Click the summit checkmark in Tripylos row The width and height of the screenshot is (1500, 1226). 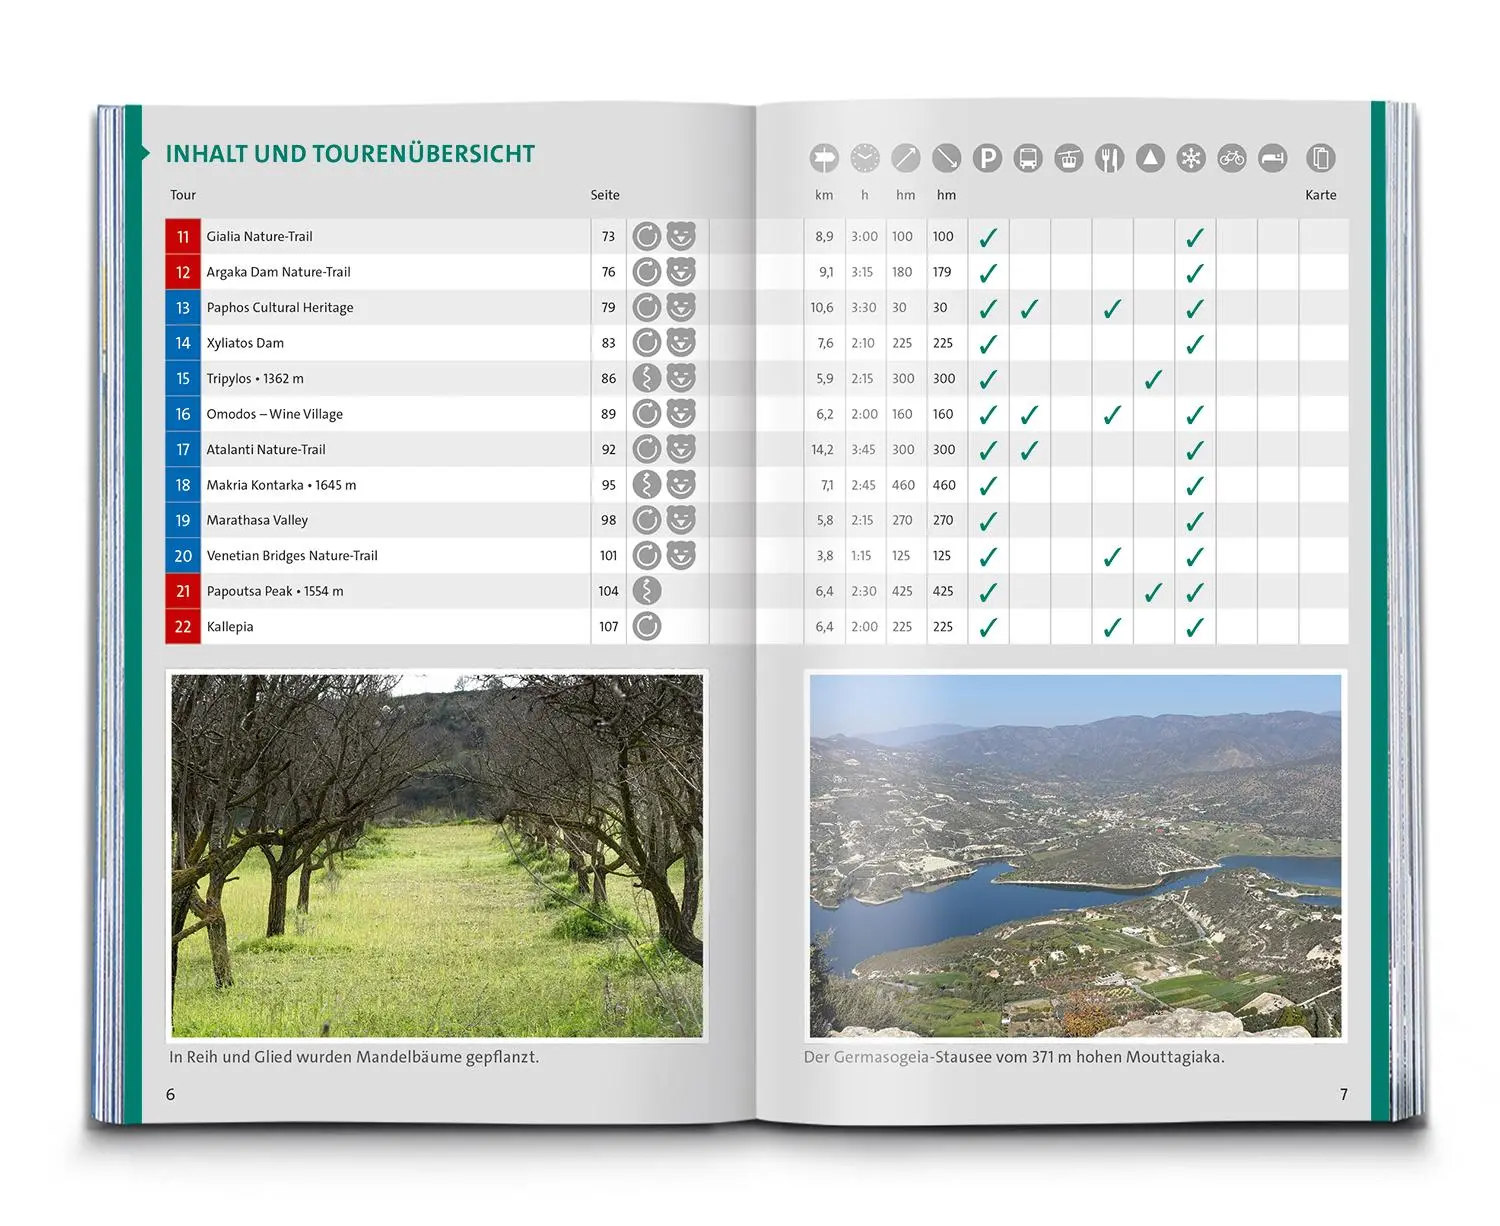tap(1153, 379)
